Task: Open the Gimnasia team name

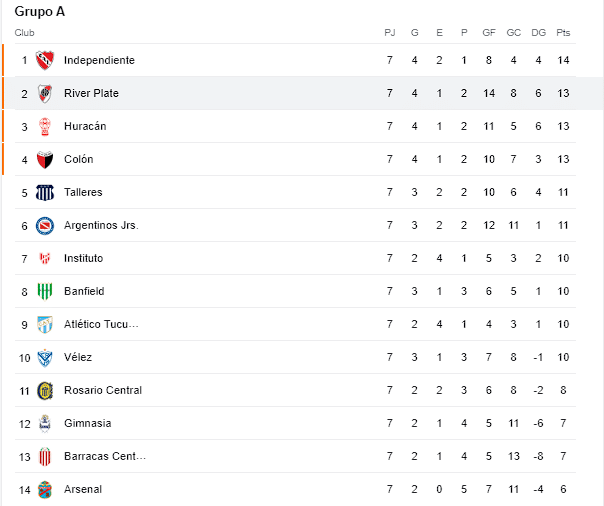Action: [x=87, y=423]
